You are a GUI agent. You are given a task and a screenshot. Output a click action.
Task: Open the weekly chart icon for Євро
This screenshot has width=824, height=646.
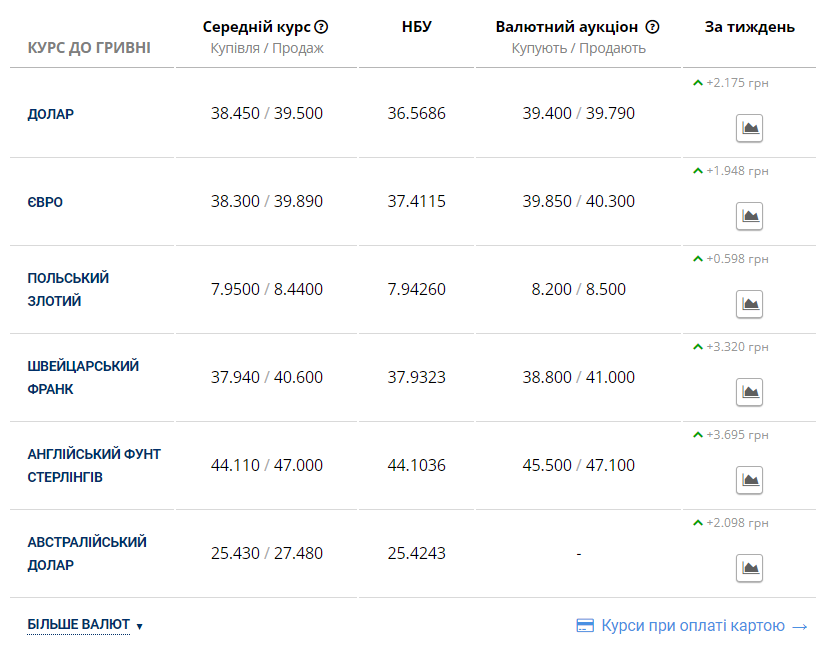[749, 215]
